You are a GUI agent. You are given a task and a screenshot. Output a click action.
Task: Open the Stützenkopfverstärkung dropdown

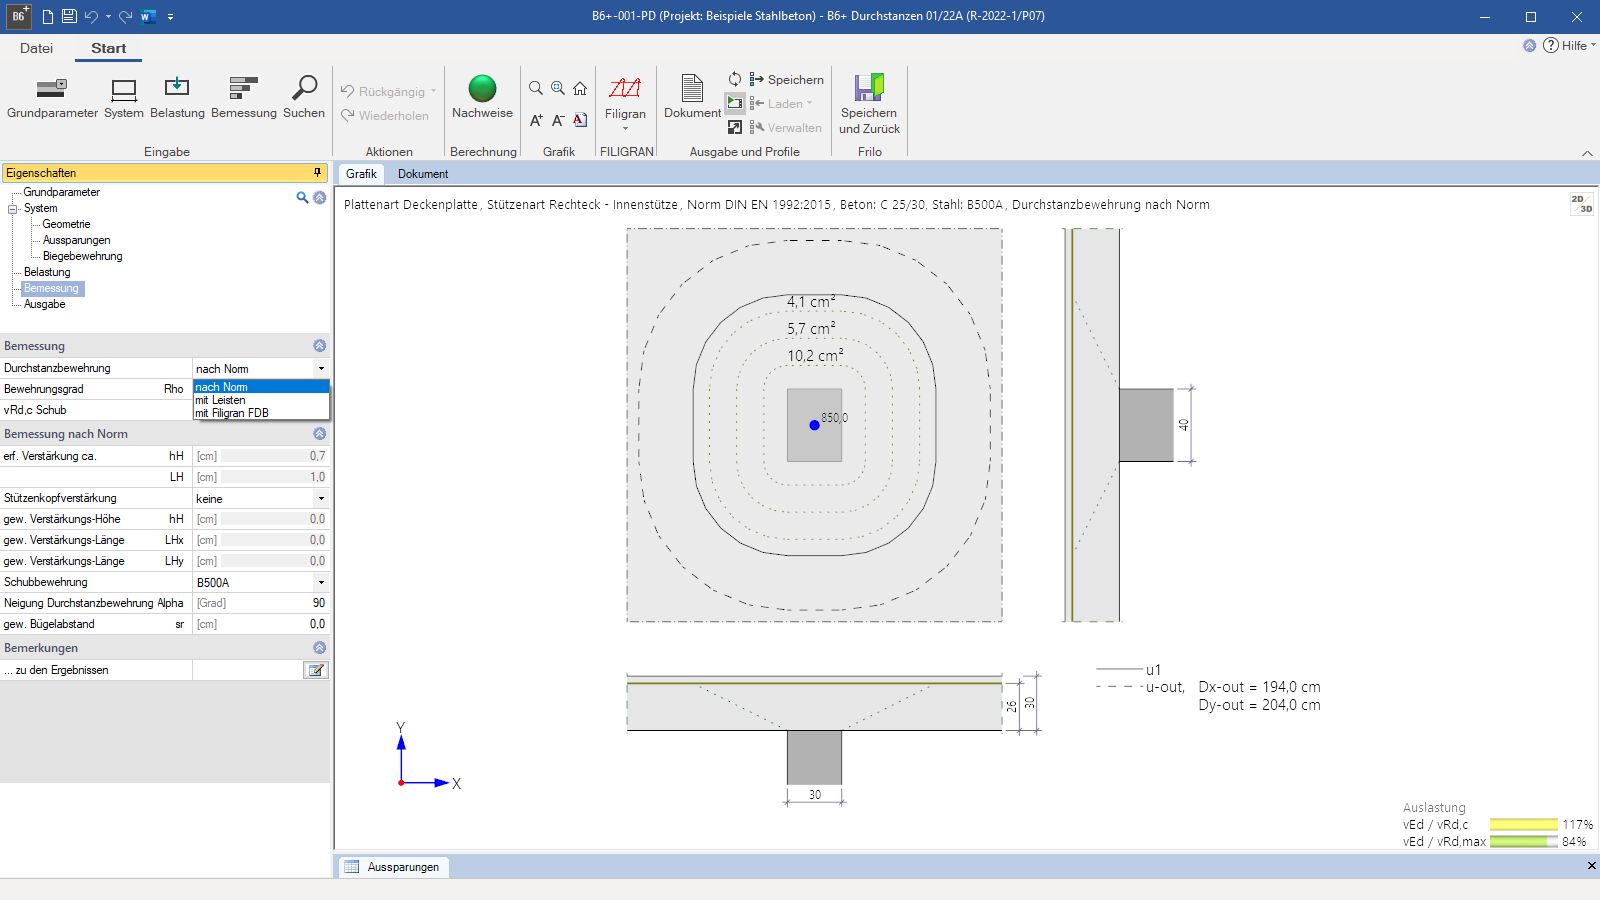(x=321, y=499)
